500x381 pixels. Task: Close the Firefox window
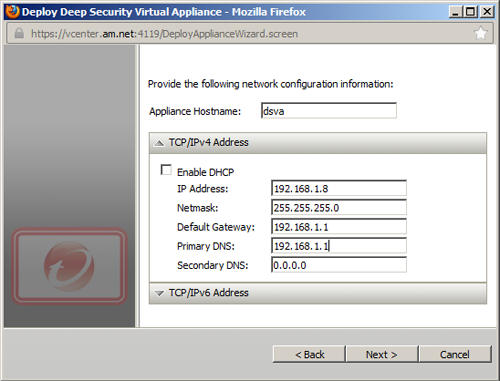click(487, 12)
